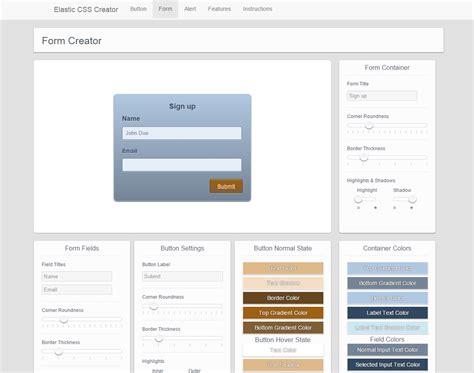Open the Elastic CSS Creator home link
This screenshot has width=474, height=373.
(86, 9)
